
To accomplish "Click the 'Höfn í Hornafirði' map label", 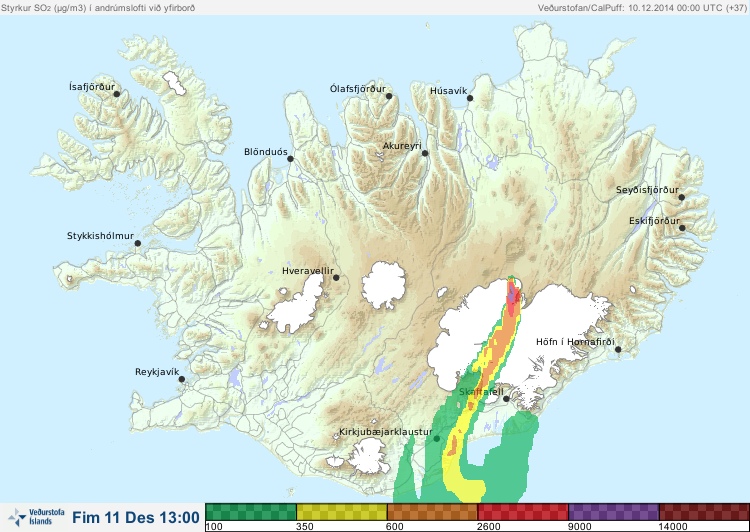I will pos(575,342).
